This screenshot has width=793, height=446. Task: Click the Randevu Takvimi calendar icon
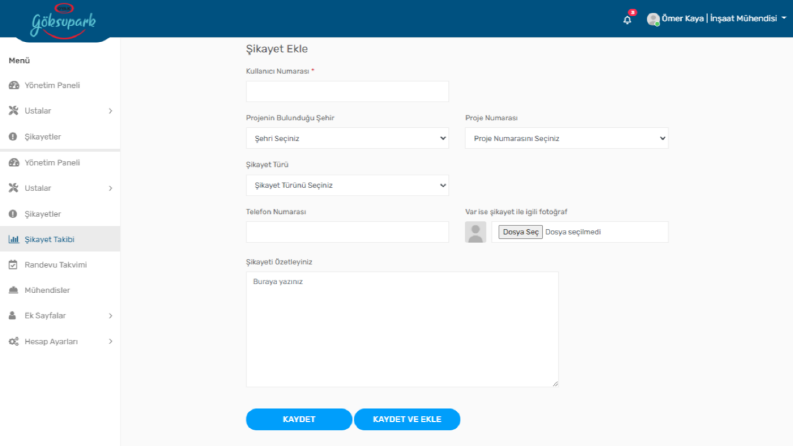[x=13, y=264]
